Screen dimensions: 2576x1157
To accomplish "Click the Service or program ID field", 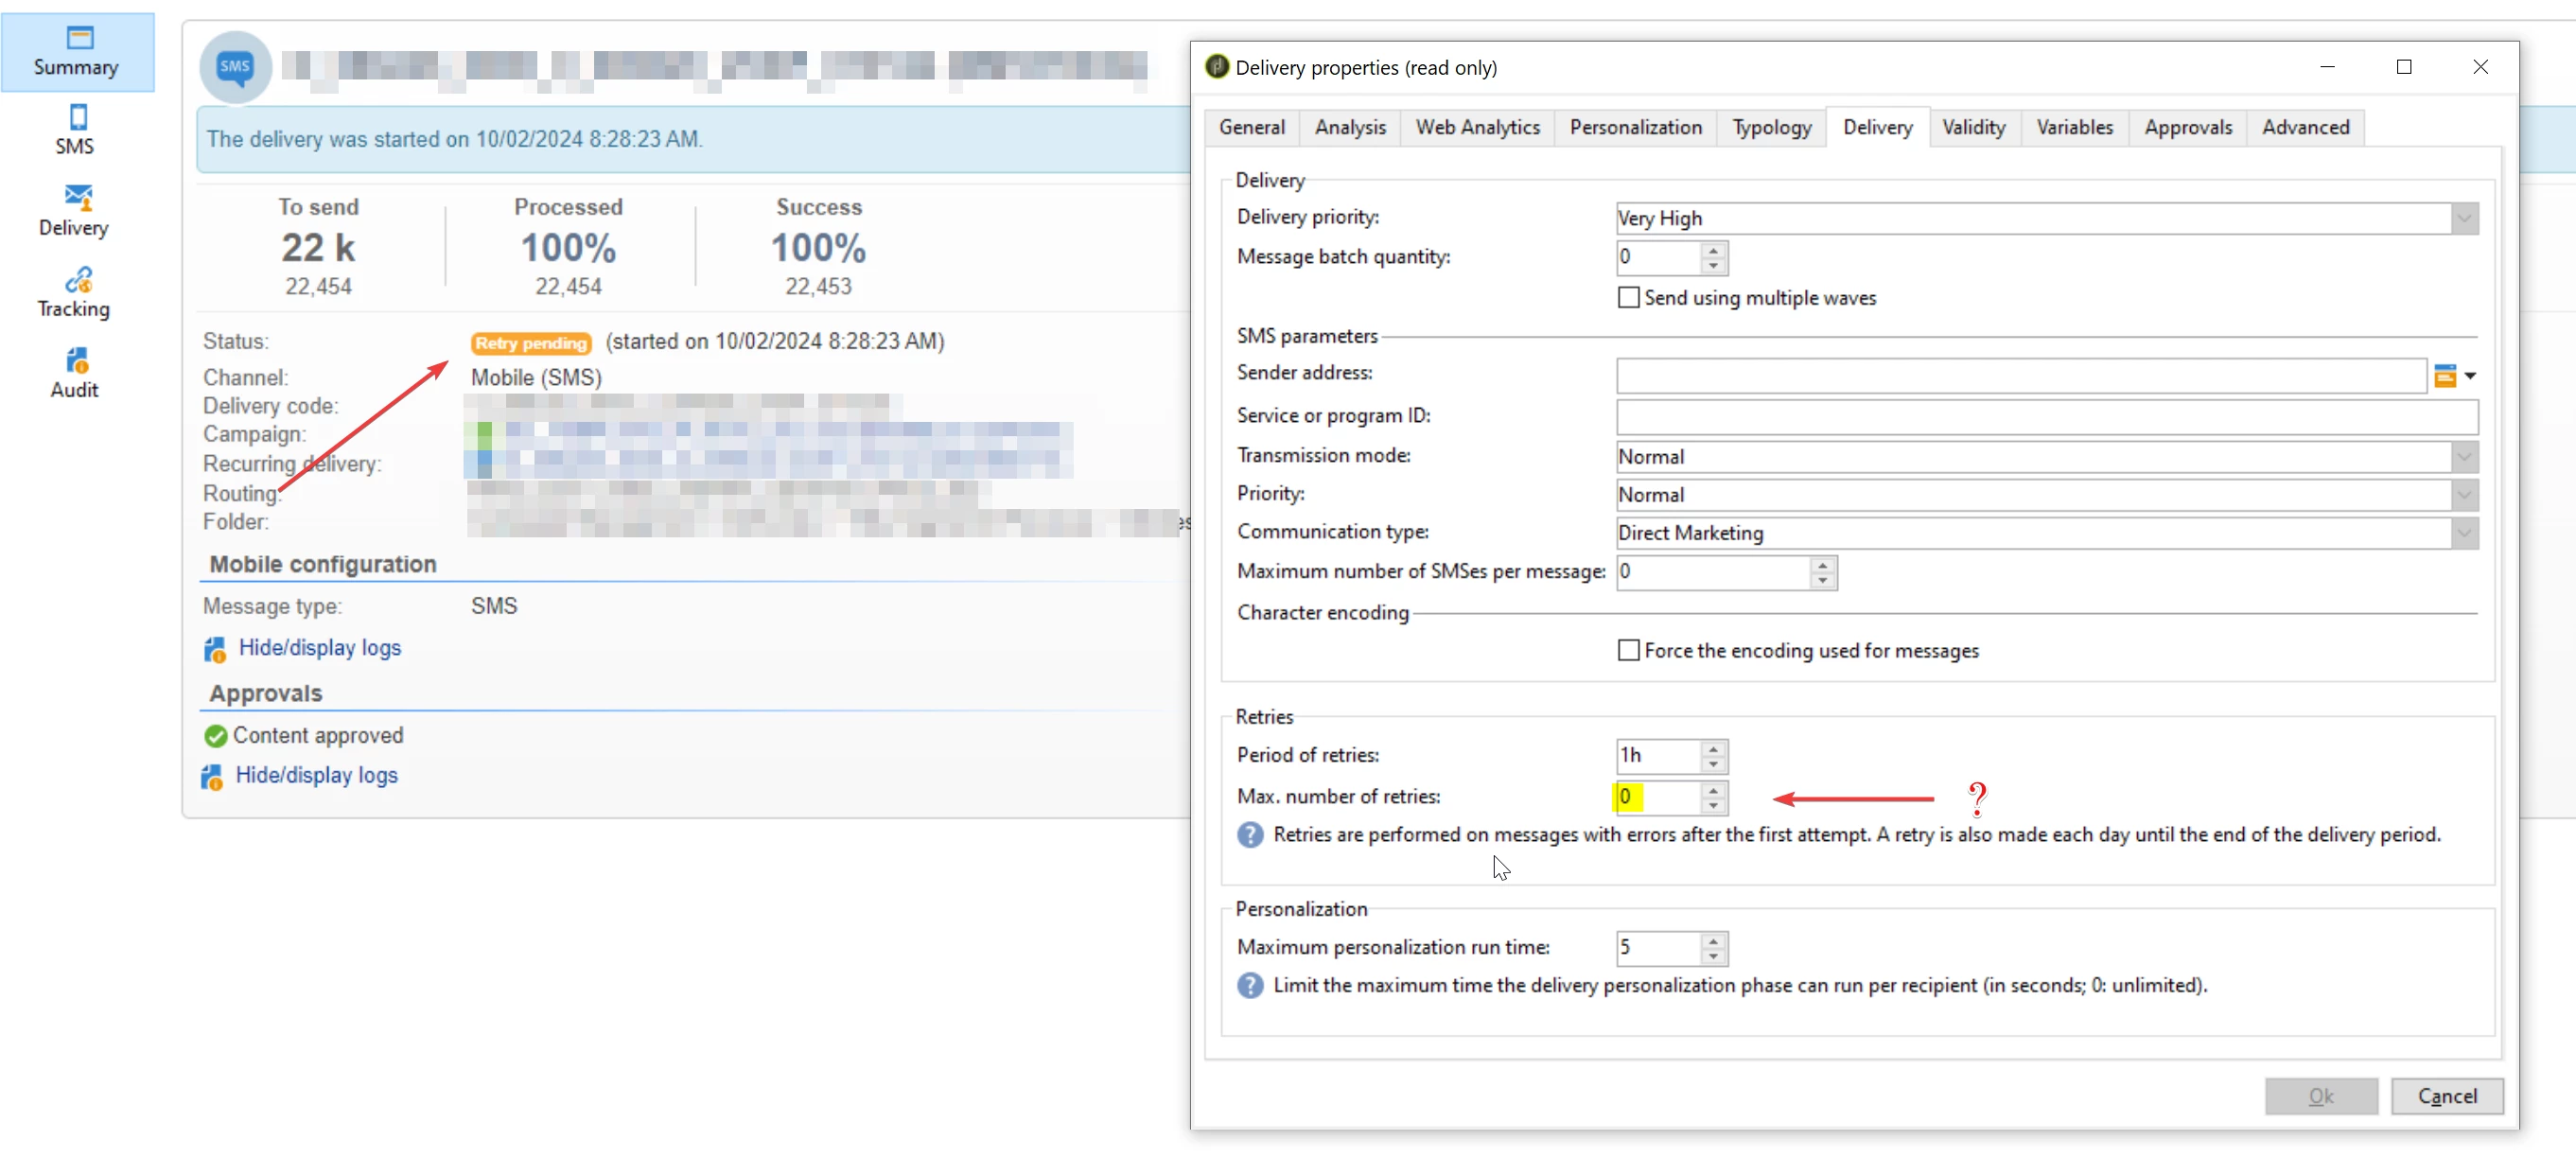I will tap(2046, 417).
